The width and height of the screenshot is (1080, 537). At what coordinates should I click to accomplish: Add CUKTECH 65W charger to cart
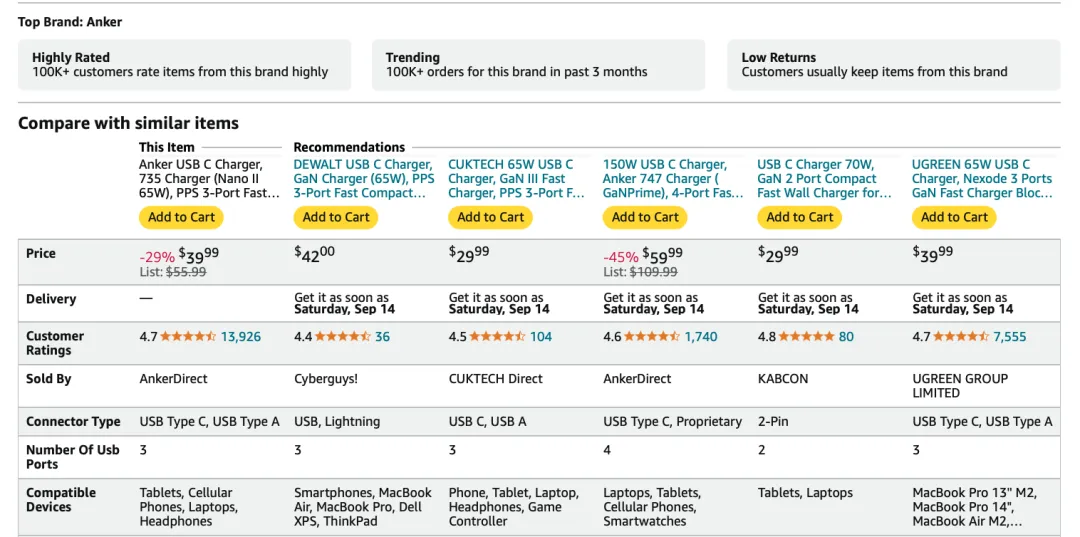point(490,217)
